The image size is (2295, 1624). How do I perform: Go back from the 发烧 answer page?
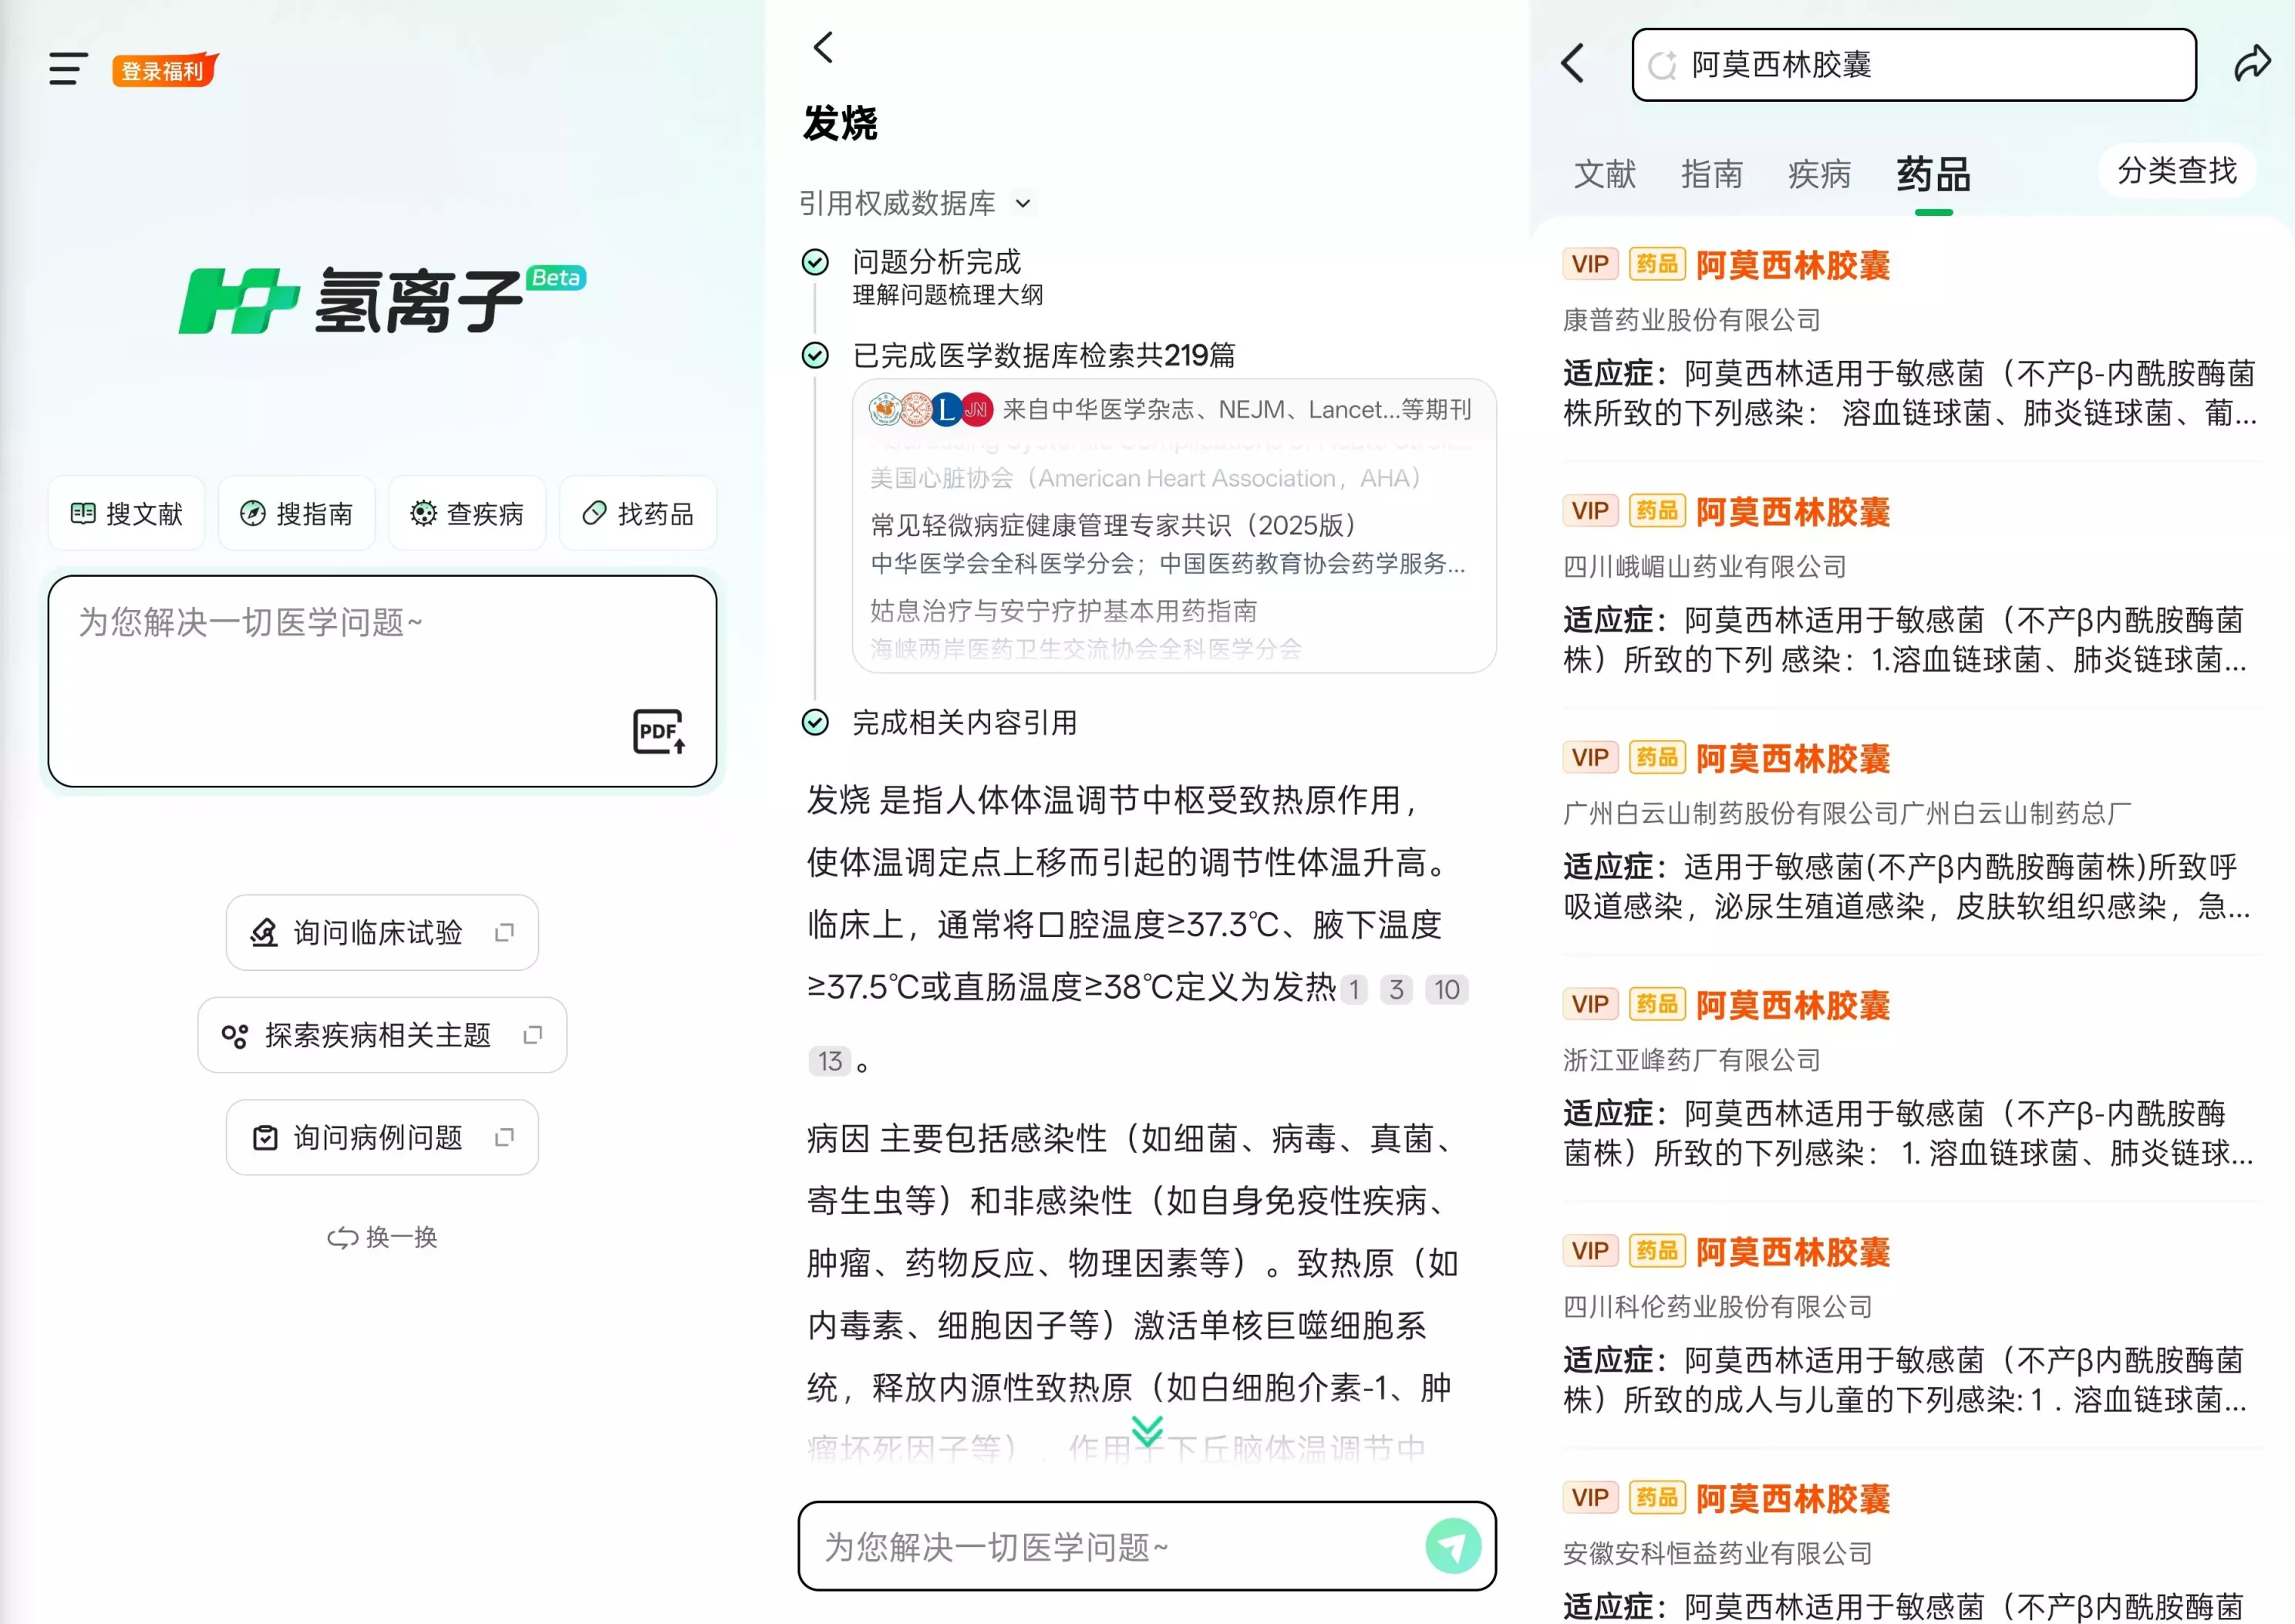click(x=823, y=47)
